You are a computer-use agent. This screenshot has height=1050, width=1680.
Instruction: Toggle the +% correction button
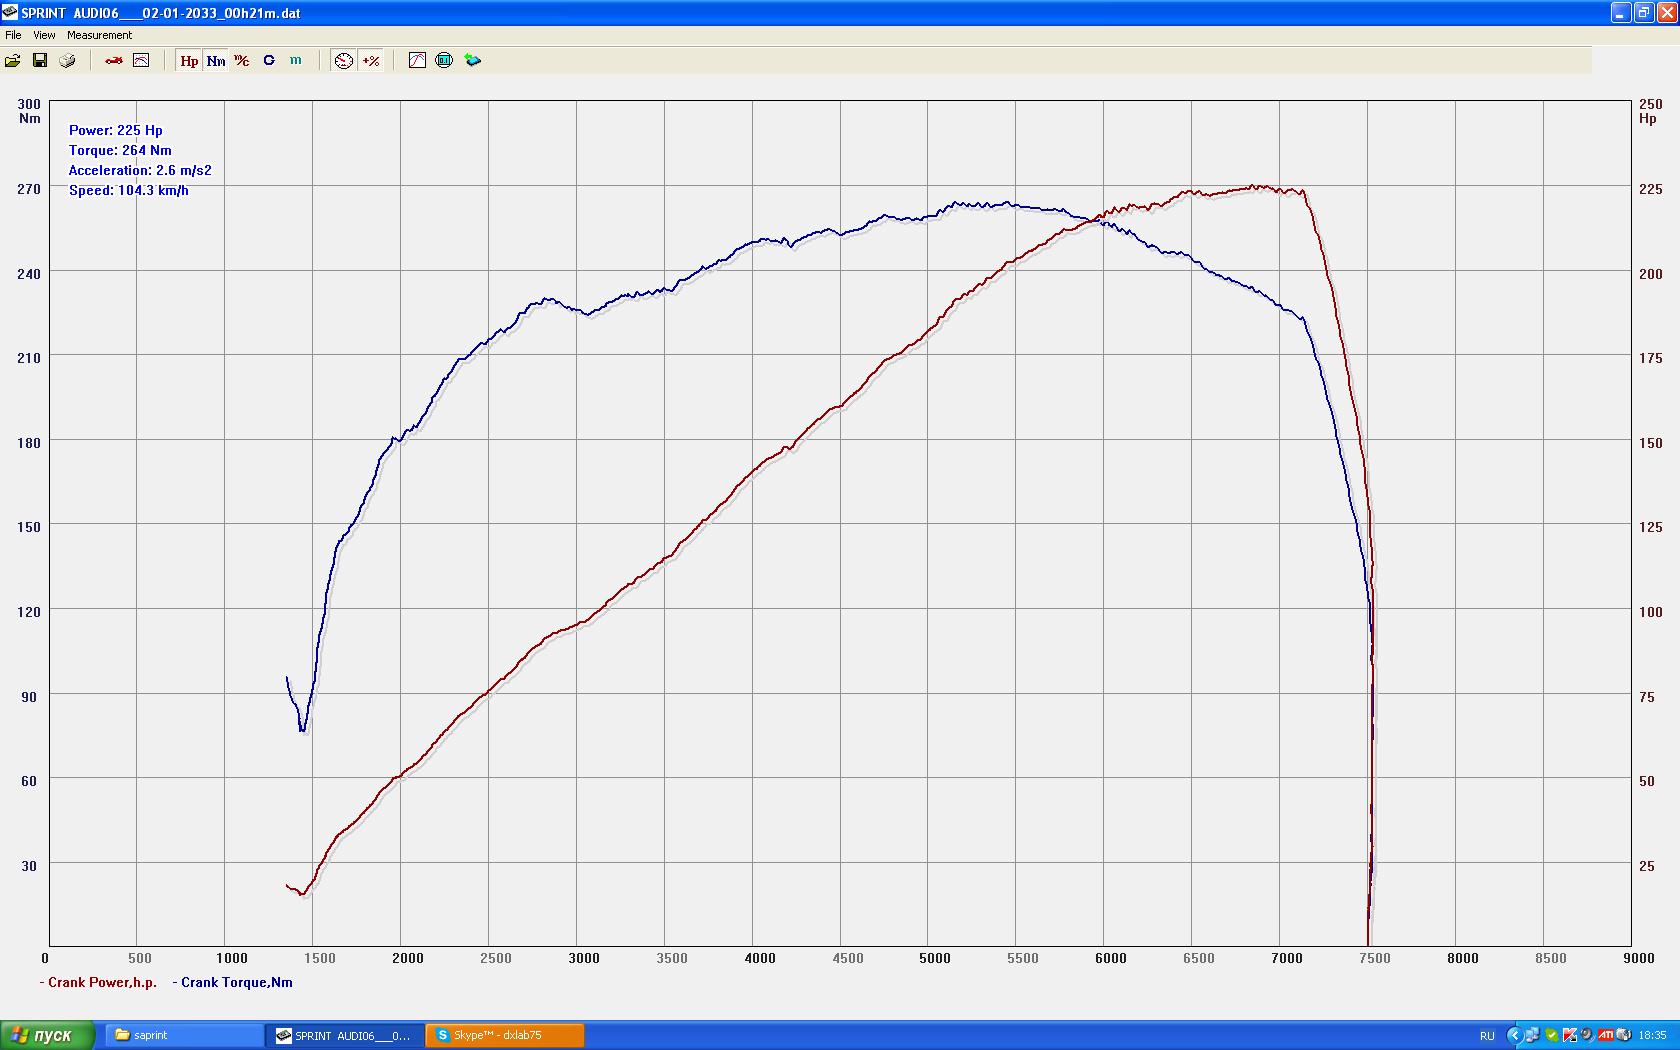[371, 61]
